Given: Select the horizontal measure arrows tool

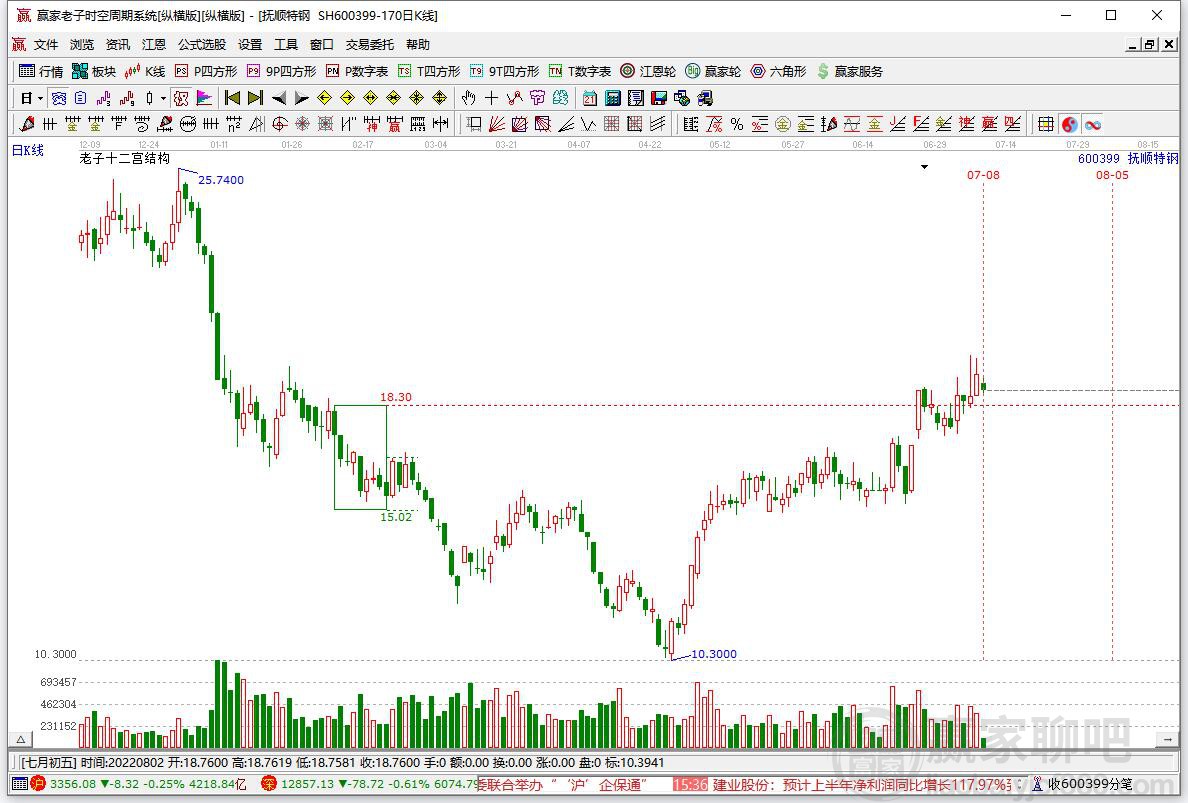Looking at the screenshot, I should point(440,124).
